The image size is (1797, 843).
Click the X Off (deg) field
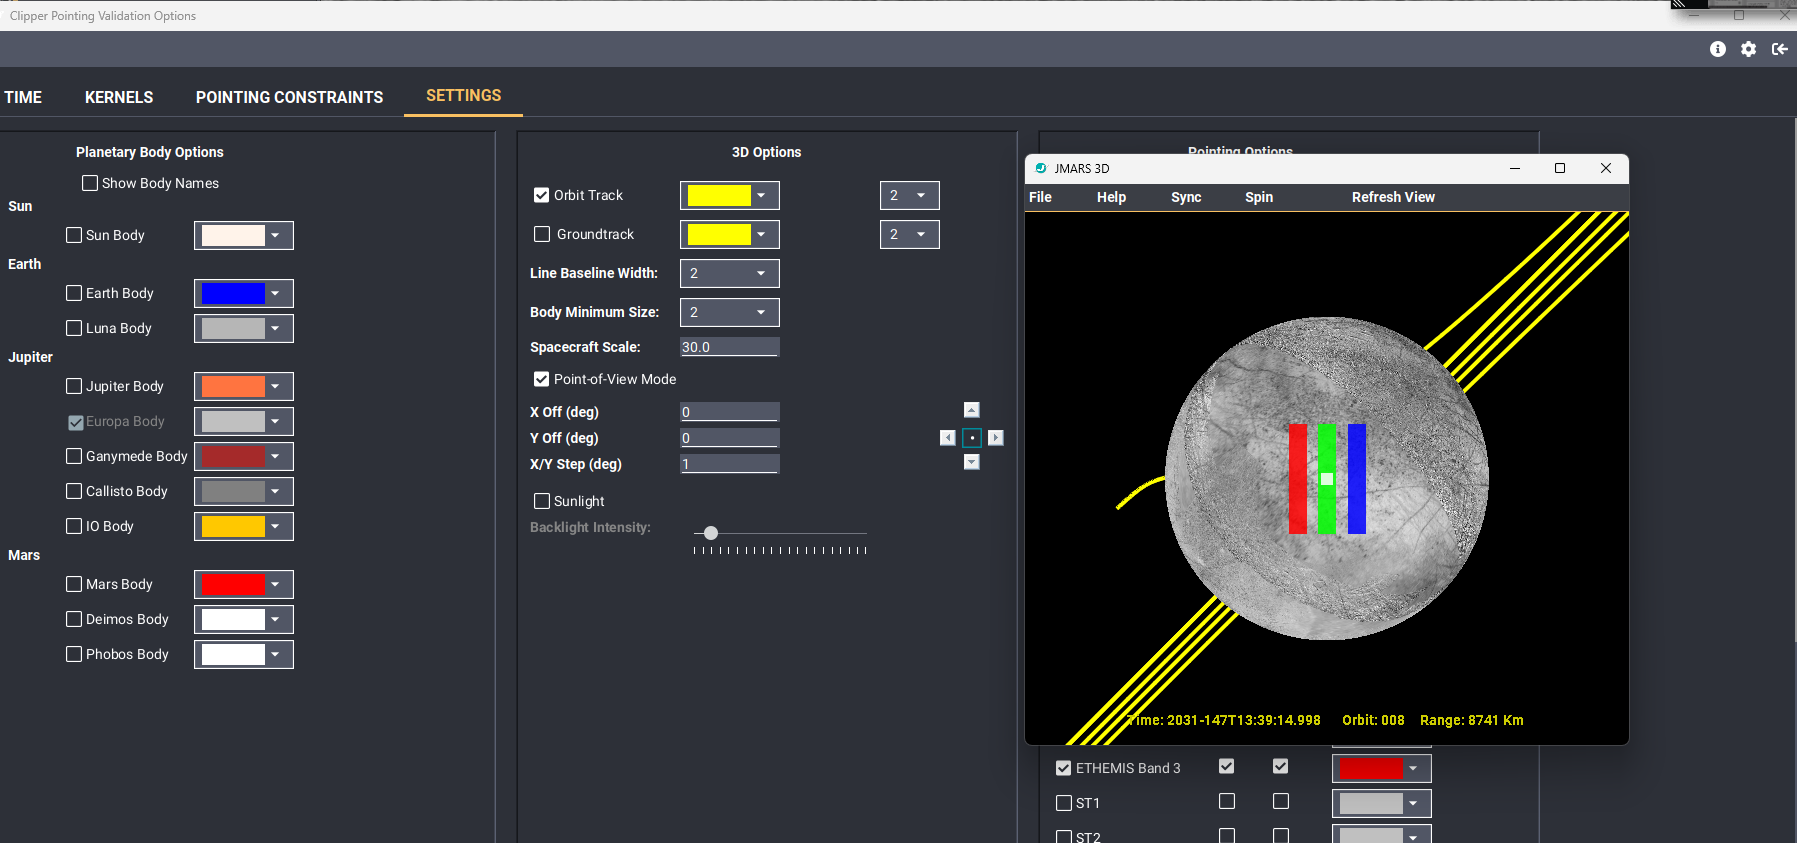730,412
